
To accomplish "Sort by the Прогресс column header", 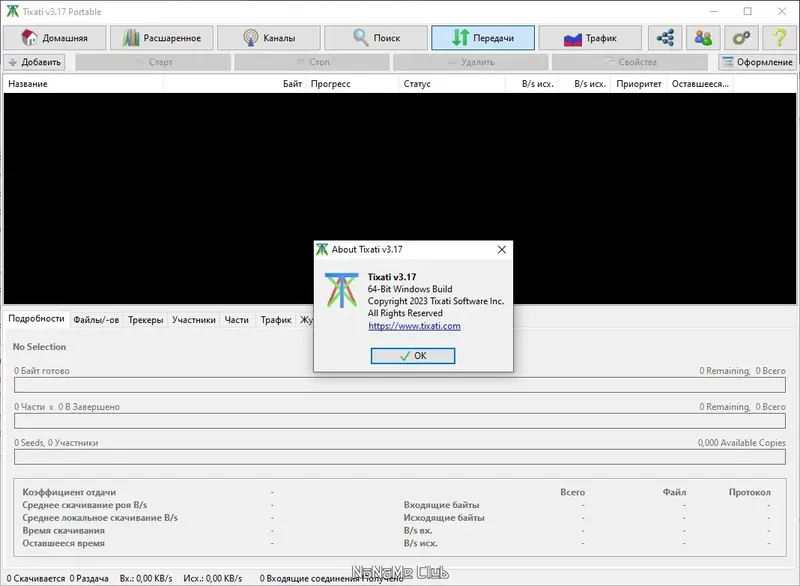I will point(352,84).
